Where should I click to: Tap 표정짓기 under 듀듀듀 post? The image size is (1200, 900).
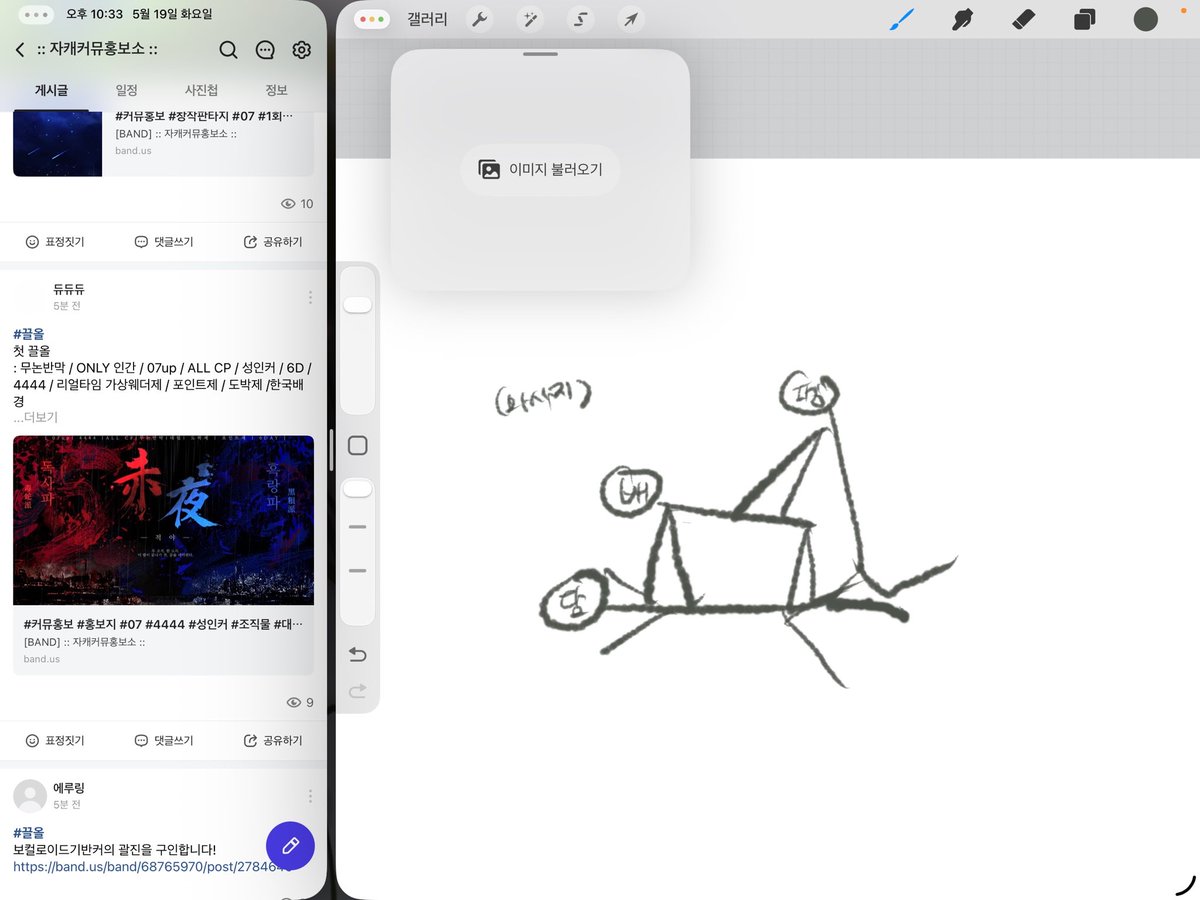point(55,741)
